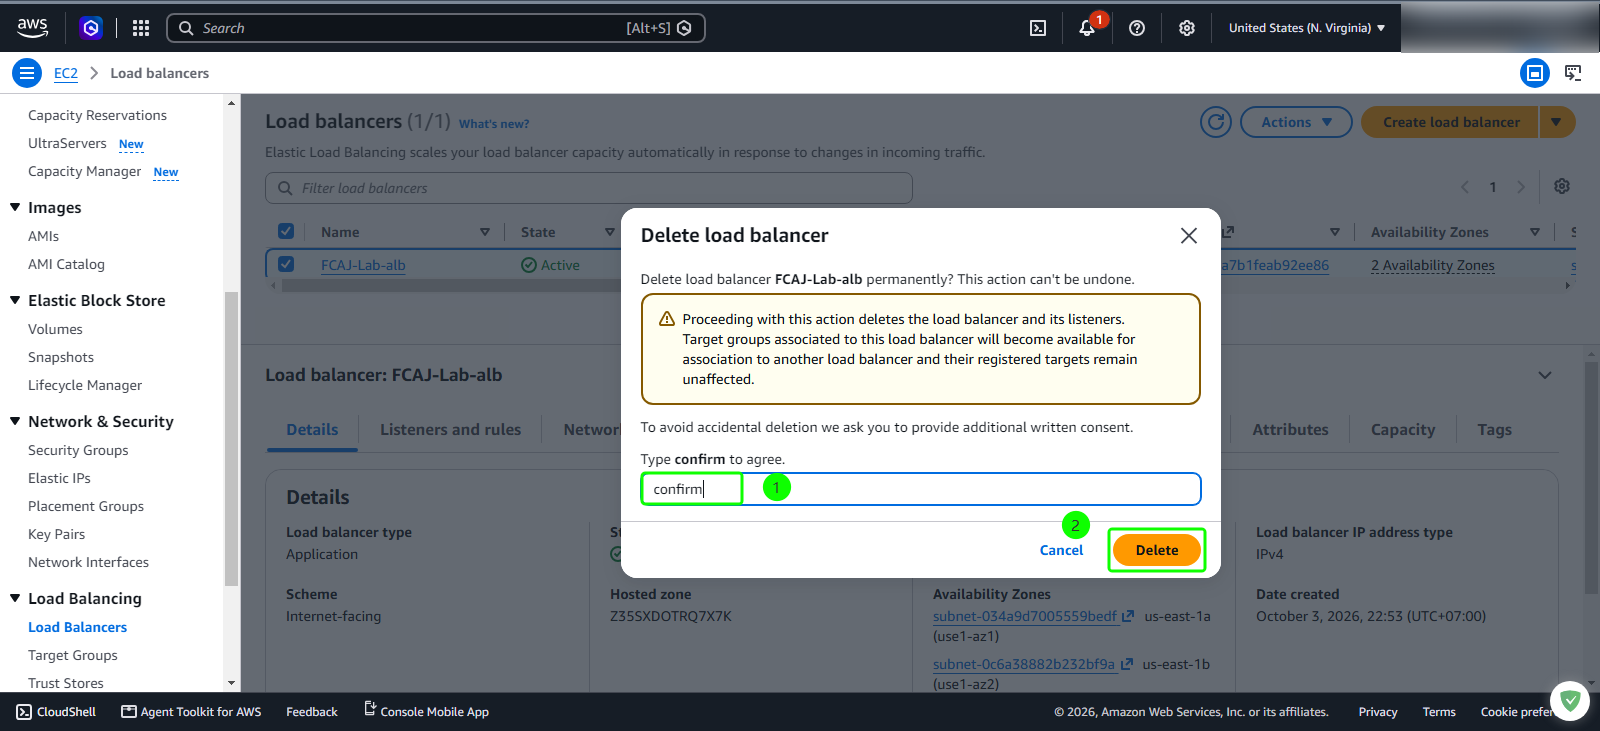
Task: Open the services grid menu
Action: (x=141, y=28)
